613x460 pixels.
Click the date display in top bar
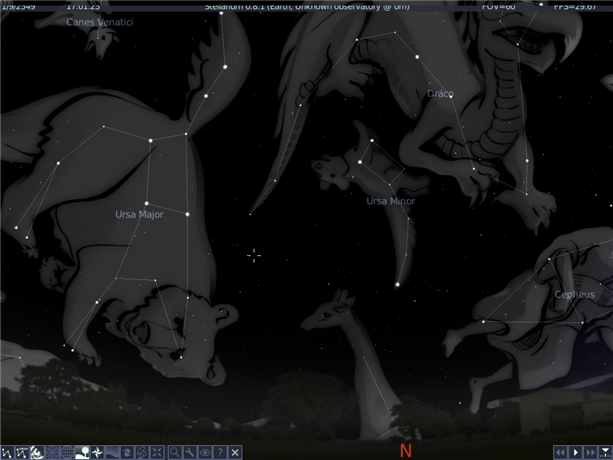18,6
